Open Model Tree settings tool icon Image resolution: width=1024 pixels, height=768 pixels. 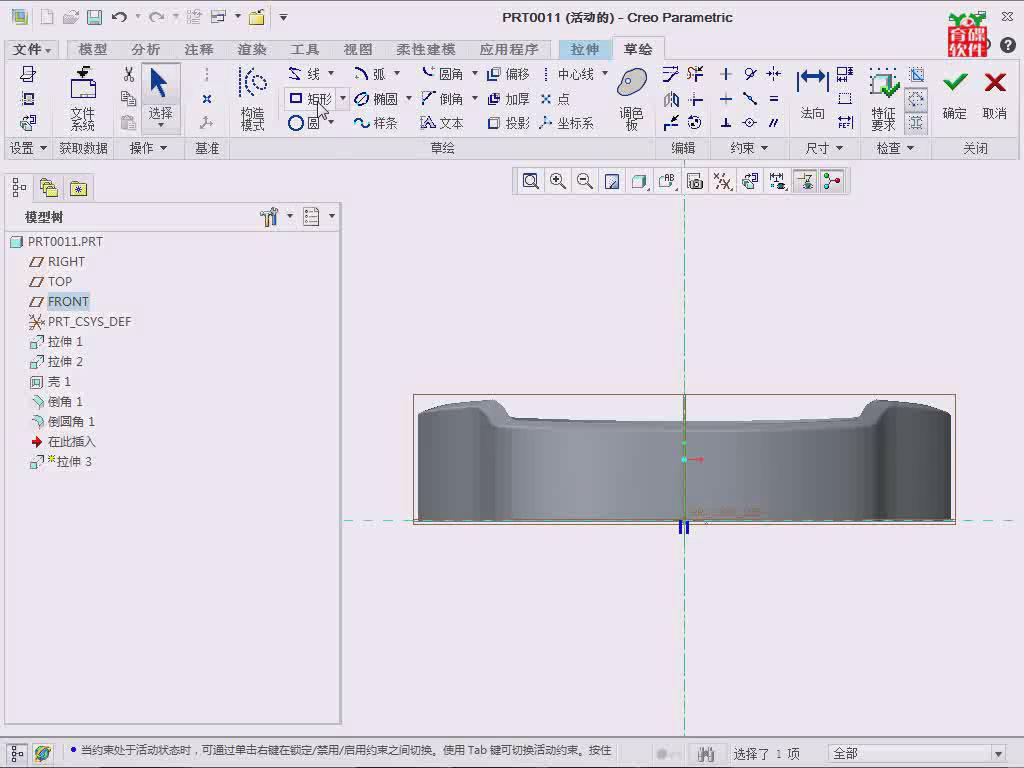(x=269, y=217)
